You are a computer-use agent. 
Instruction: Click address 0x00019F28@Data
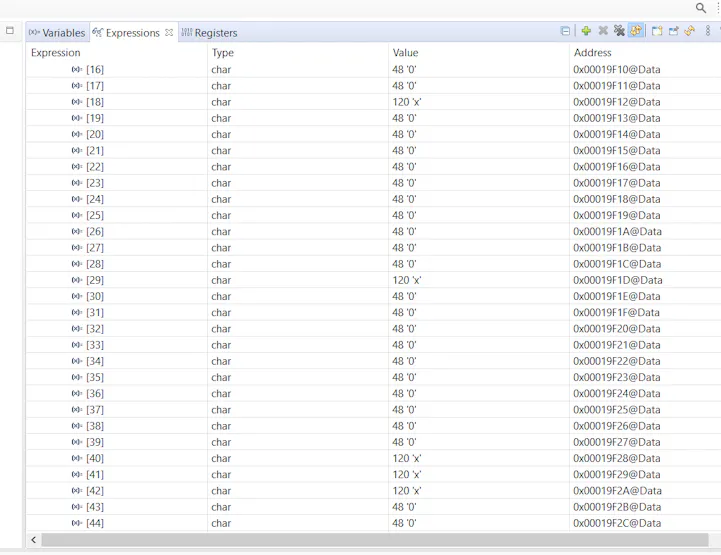point(617,458)
